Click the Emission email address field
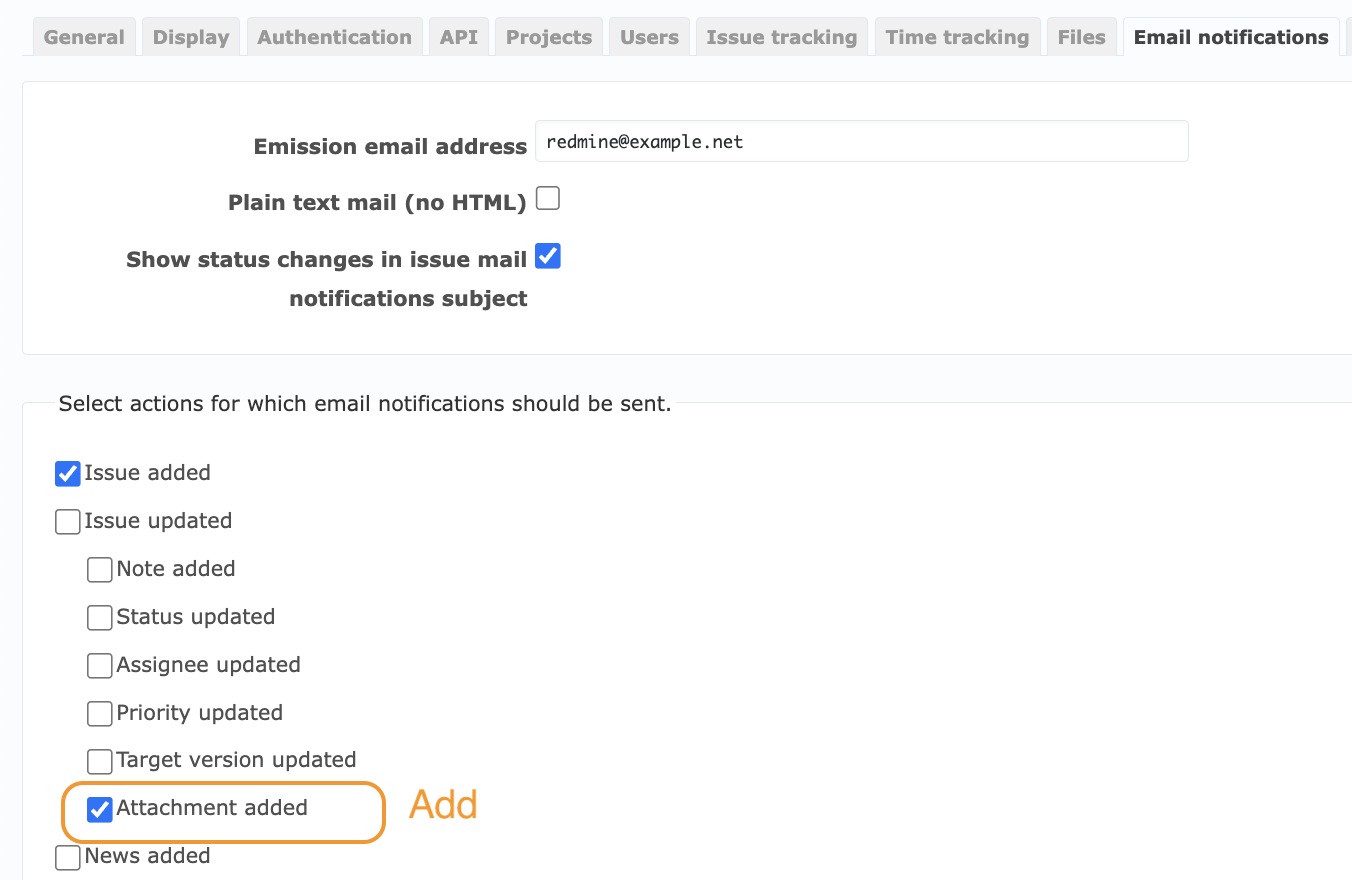1352x880 pixels. [x=862, y=141]
